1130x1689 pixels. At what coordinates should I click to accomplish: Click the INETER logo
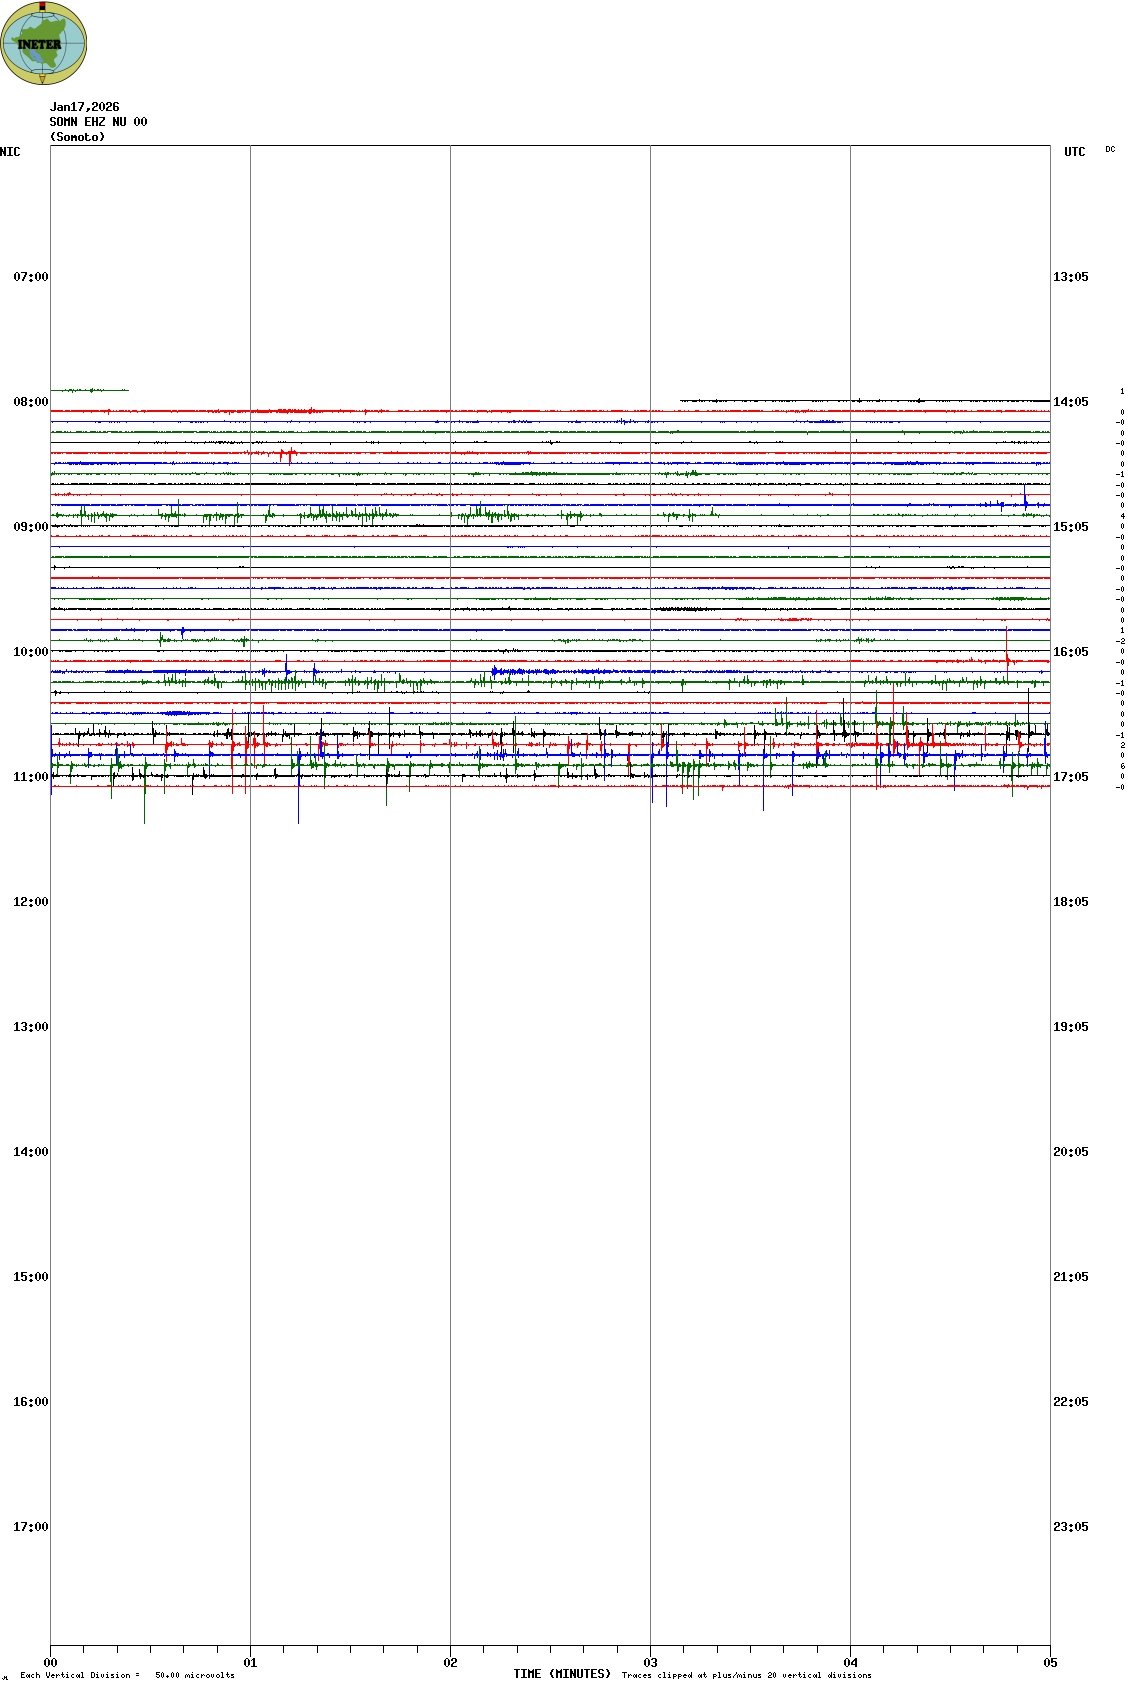pyautogui.click(x=44, y=43)
